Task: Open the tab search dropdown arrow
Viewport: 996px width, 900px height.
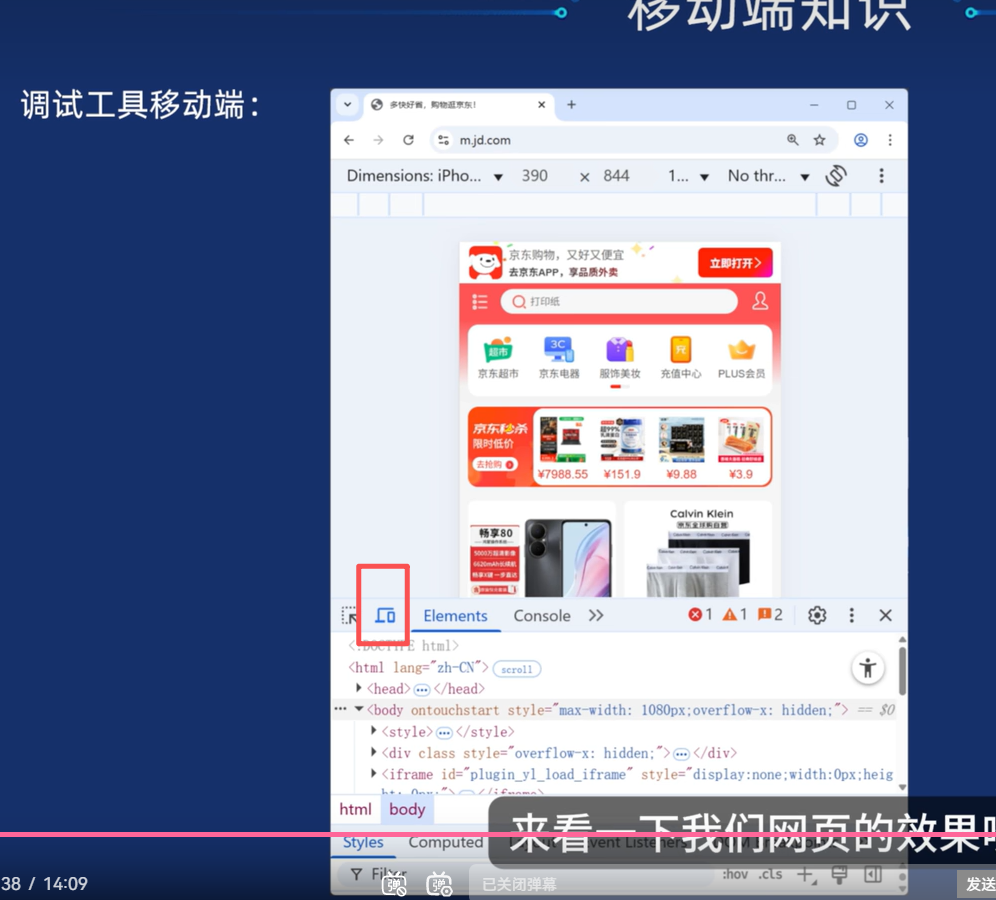Action: coord(347,104)
